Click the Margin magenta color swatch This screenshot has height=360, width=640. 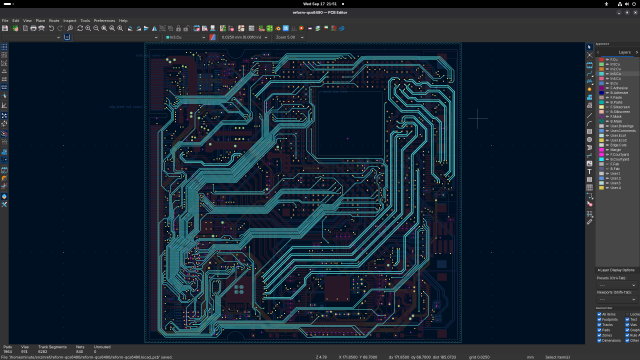pyautogui.click(x=601, y=150)
